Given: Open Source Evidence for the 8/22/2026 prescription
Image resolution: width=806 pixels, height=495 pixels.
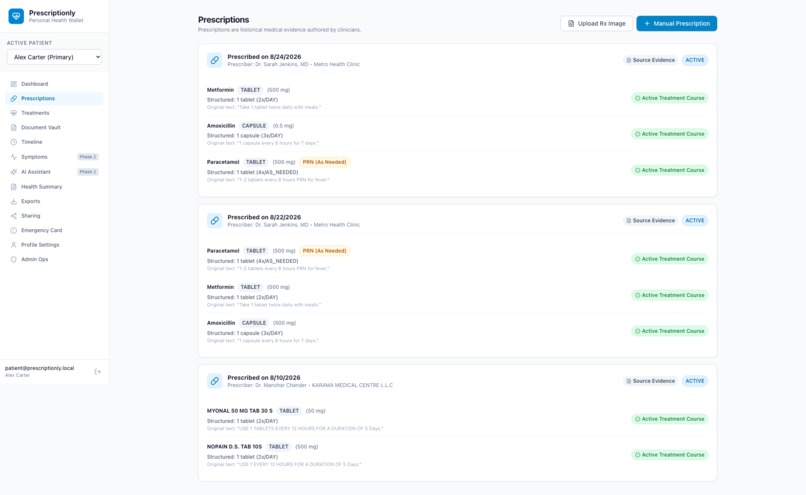Looking at the screenshot, I should point(650,221).
